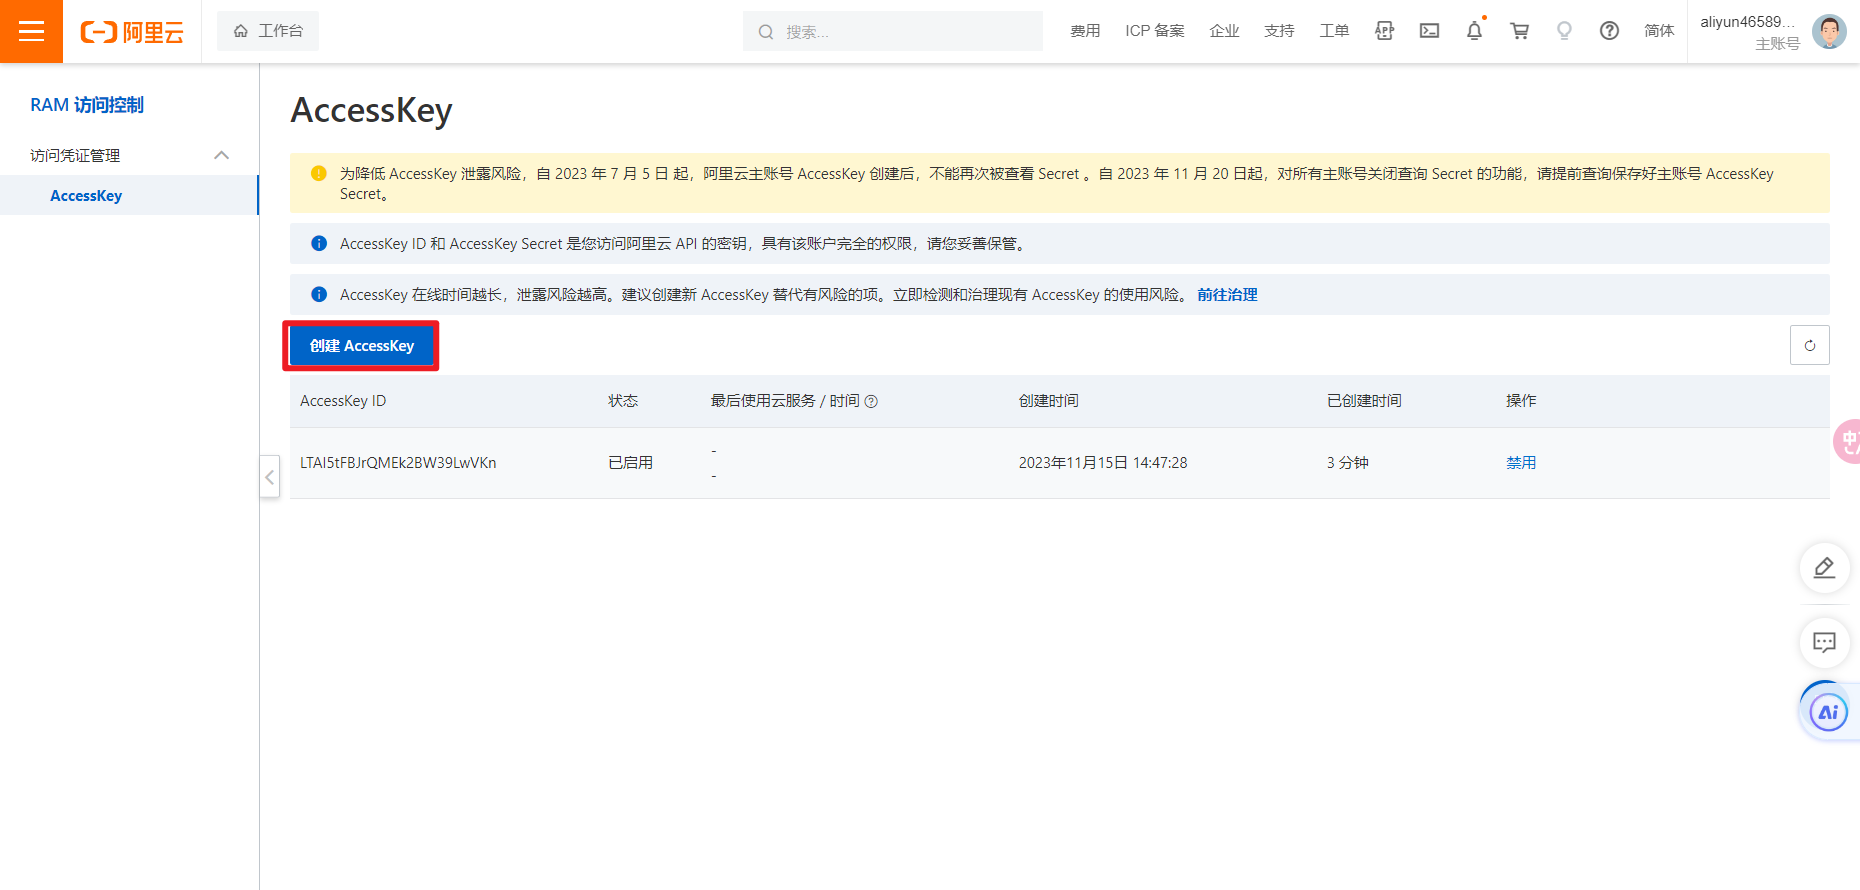This screenshot has width=1860, height=890.
Task: Open the ICP 备案 menu
Action: (x=1155, y=31)
